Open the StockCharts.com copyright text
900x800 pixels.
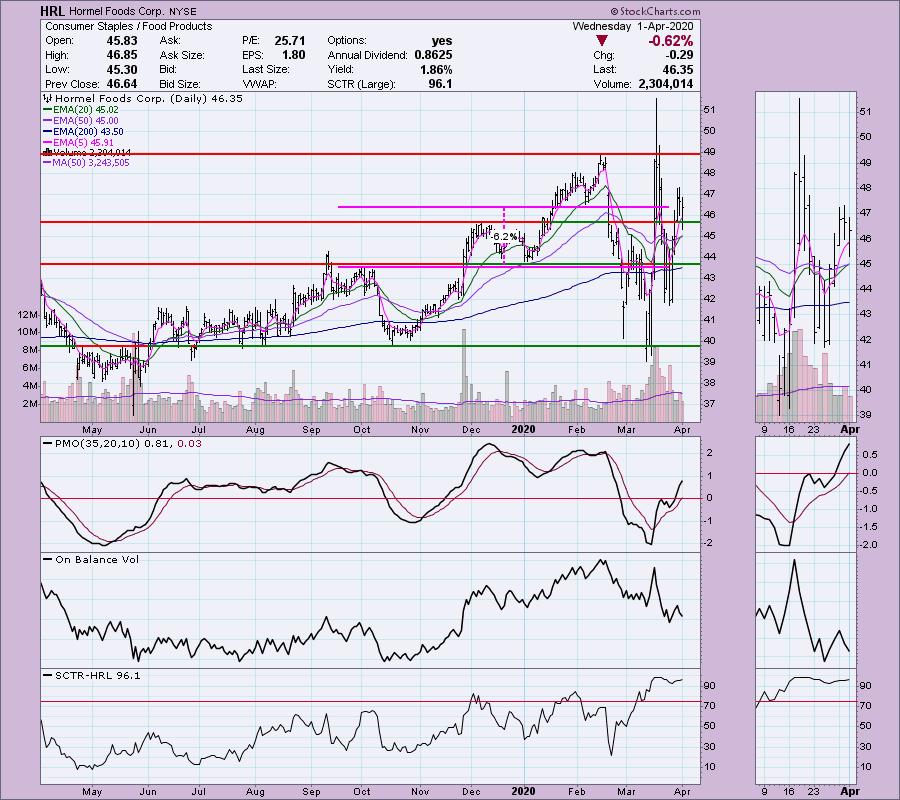coord(655,11)
